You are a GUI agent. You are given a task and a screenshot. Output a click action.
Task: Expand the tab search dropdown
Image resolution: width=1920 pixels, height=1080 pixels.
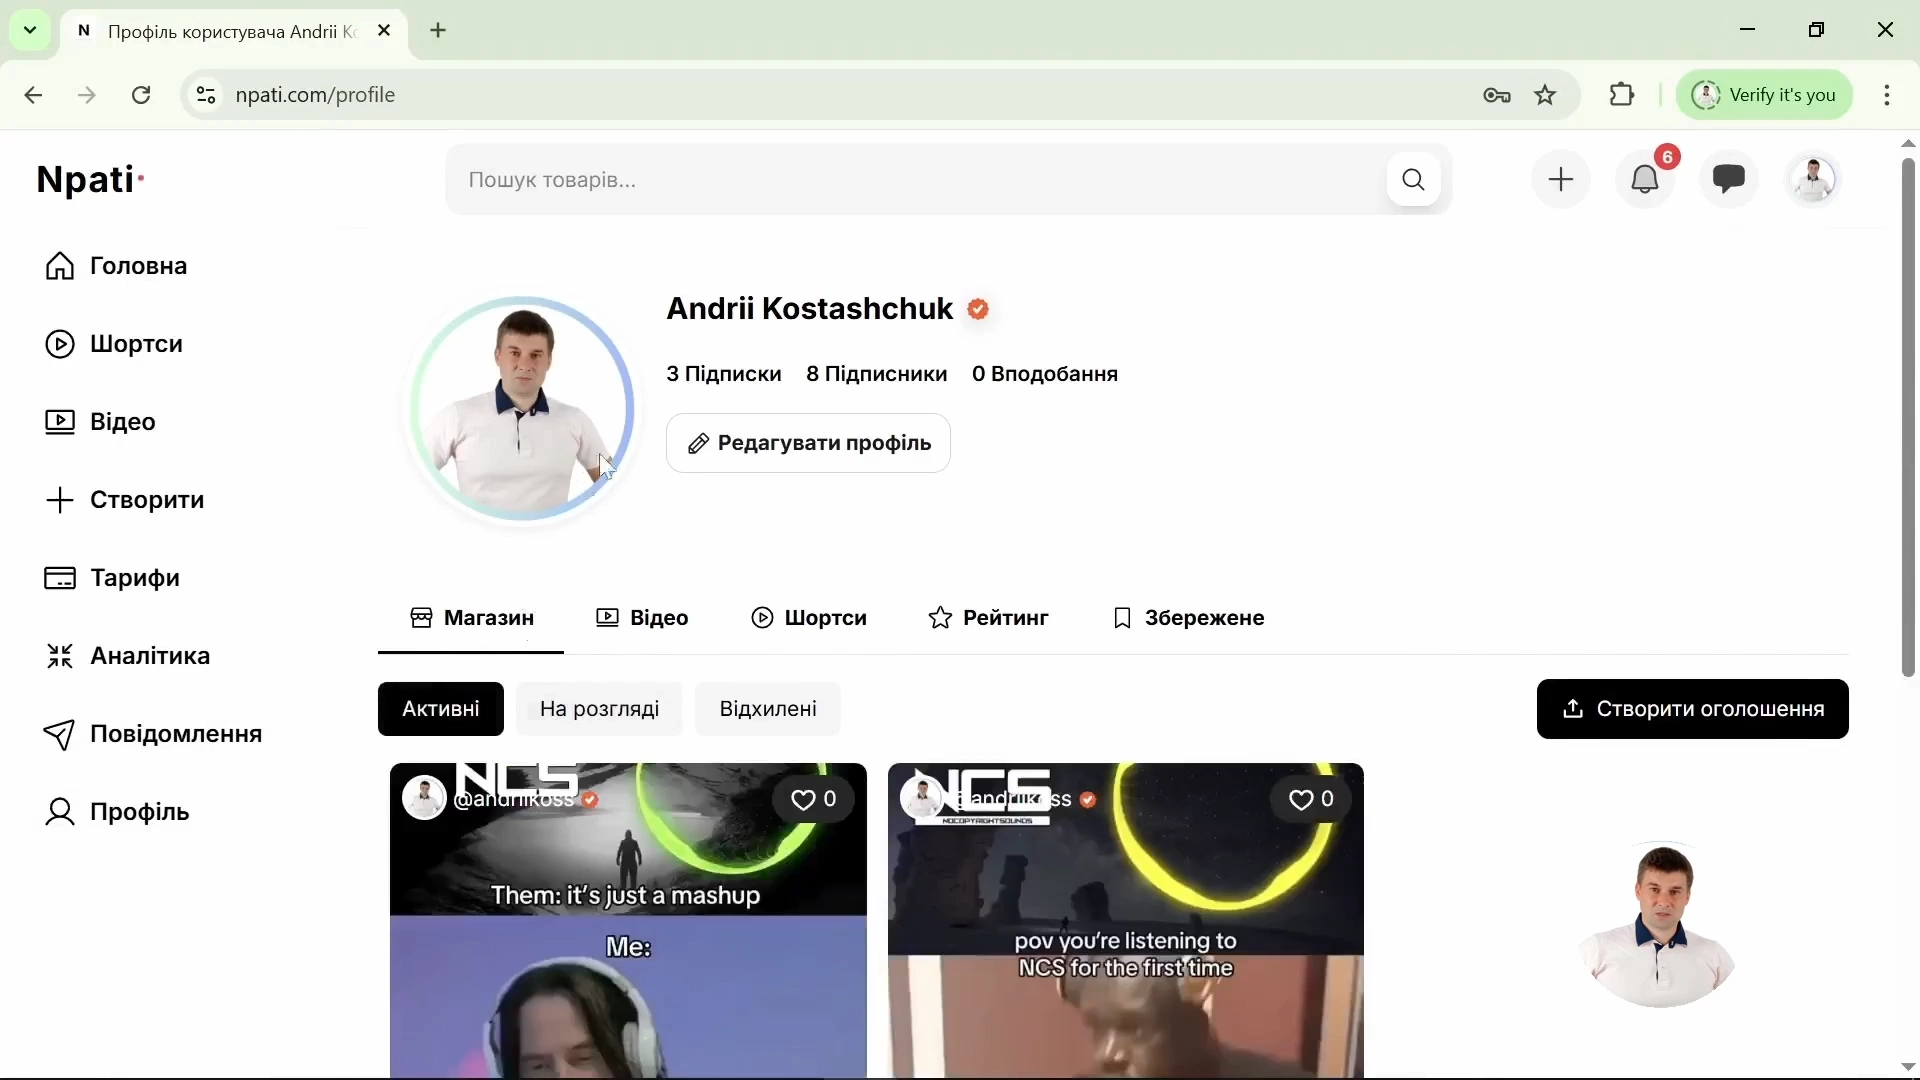[x=30, y=30]
